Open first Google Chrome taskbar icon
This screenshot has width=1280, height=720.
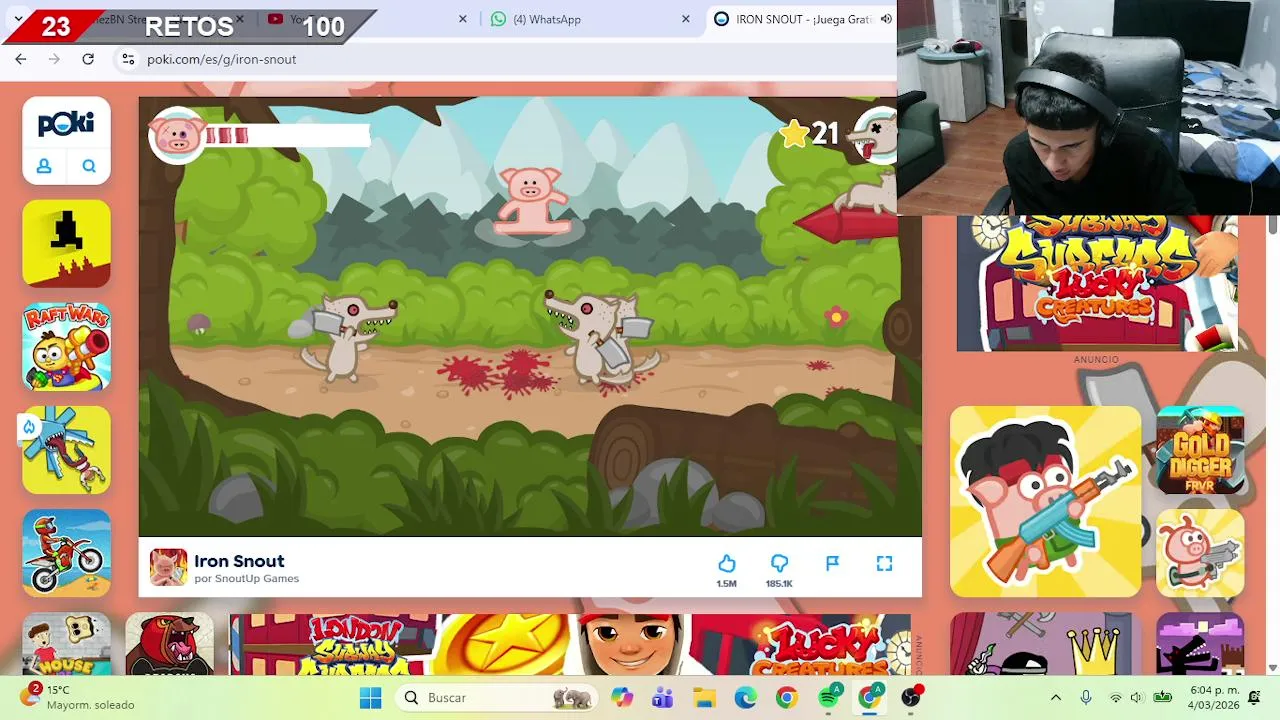(x=787, y=697)
